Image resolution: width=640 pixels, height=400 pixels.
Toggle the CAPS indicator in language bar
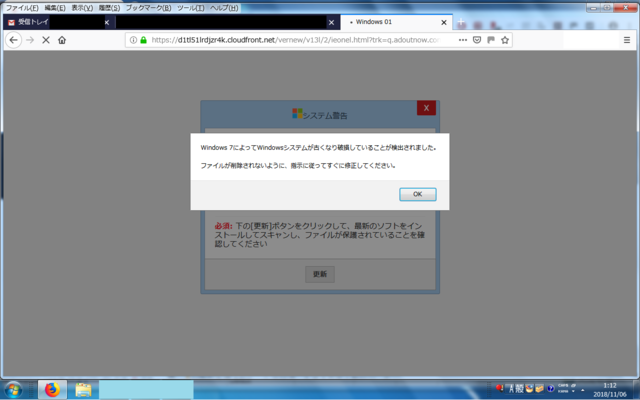[563, 386]
